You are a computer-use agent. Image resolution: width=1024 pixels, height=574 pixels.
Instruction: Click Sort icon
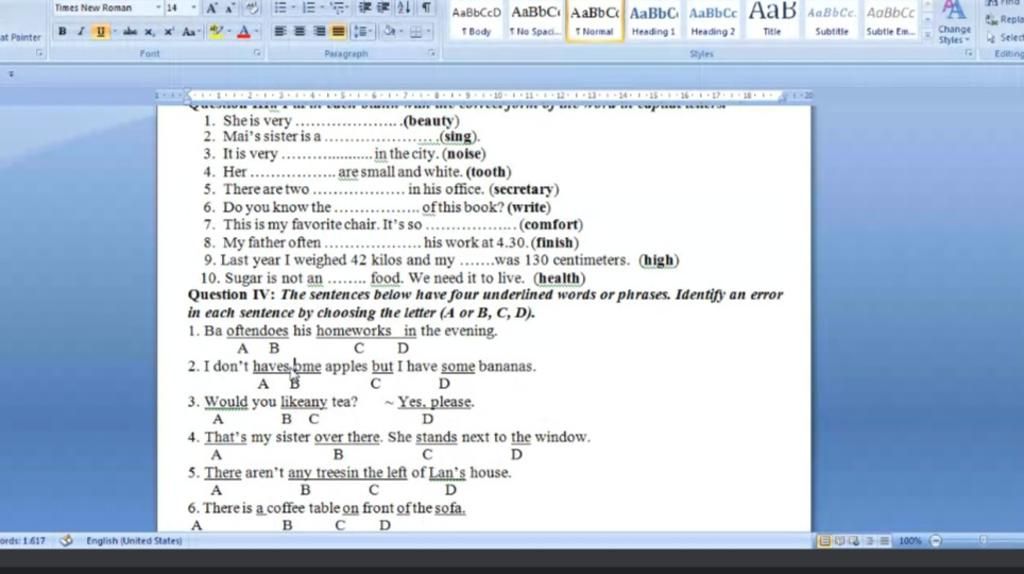point(404,8)
